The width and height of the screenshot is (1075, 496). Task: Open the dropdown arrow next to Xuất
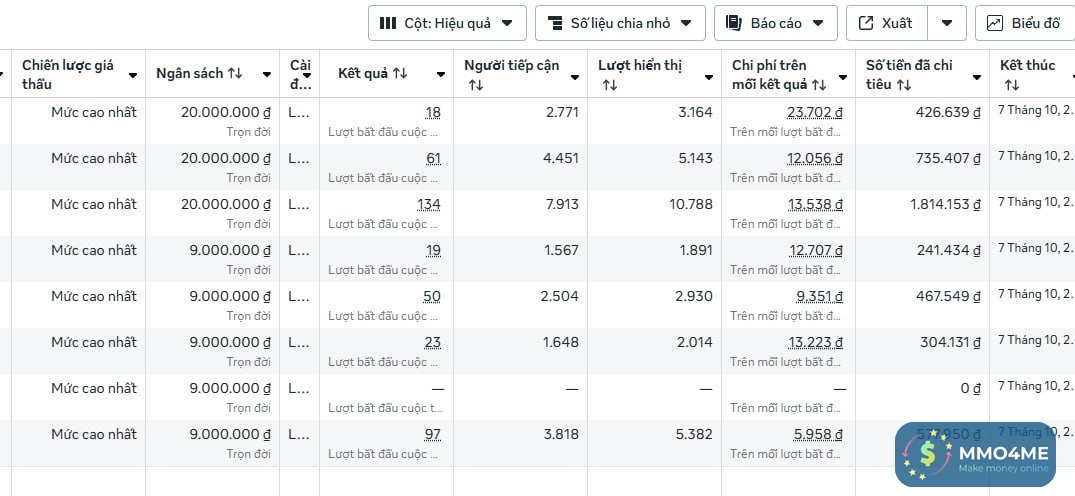click(x=947, y=23)
